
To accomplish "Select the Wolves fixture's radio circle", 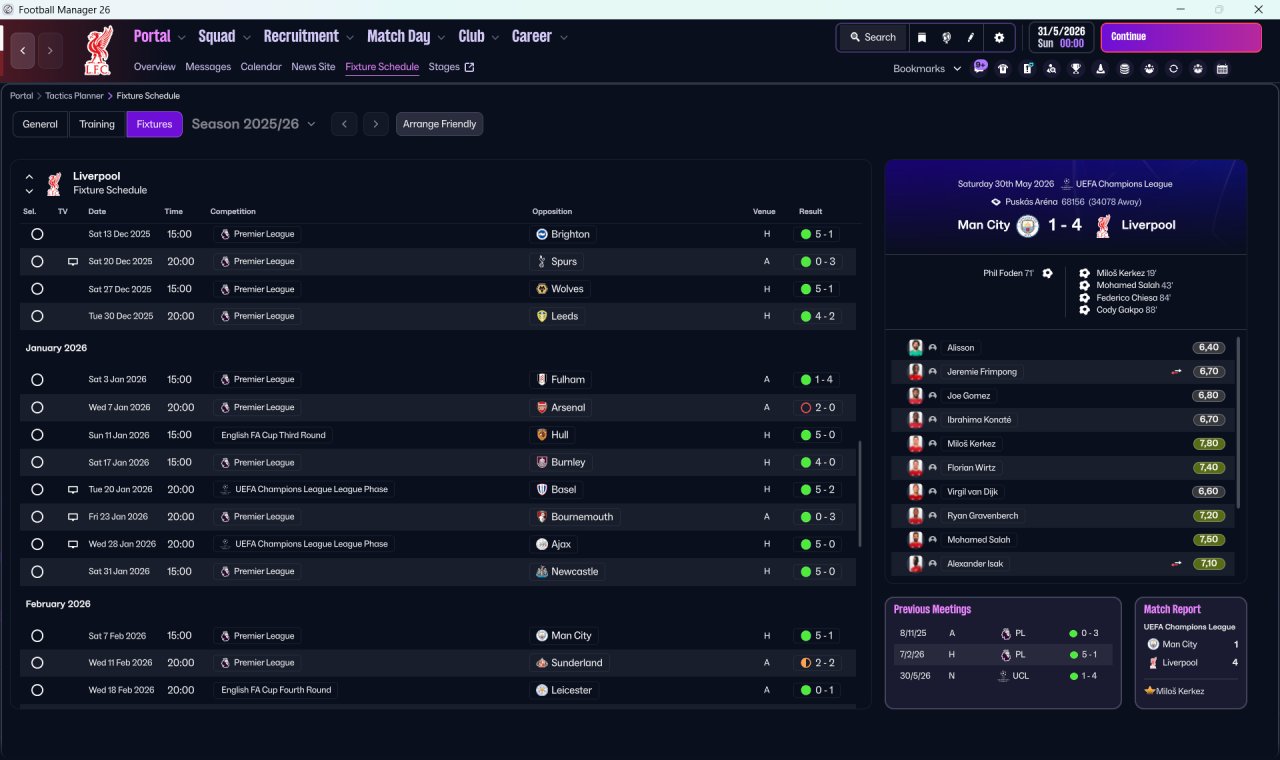I will tap(37, 289).
